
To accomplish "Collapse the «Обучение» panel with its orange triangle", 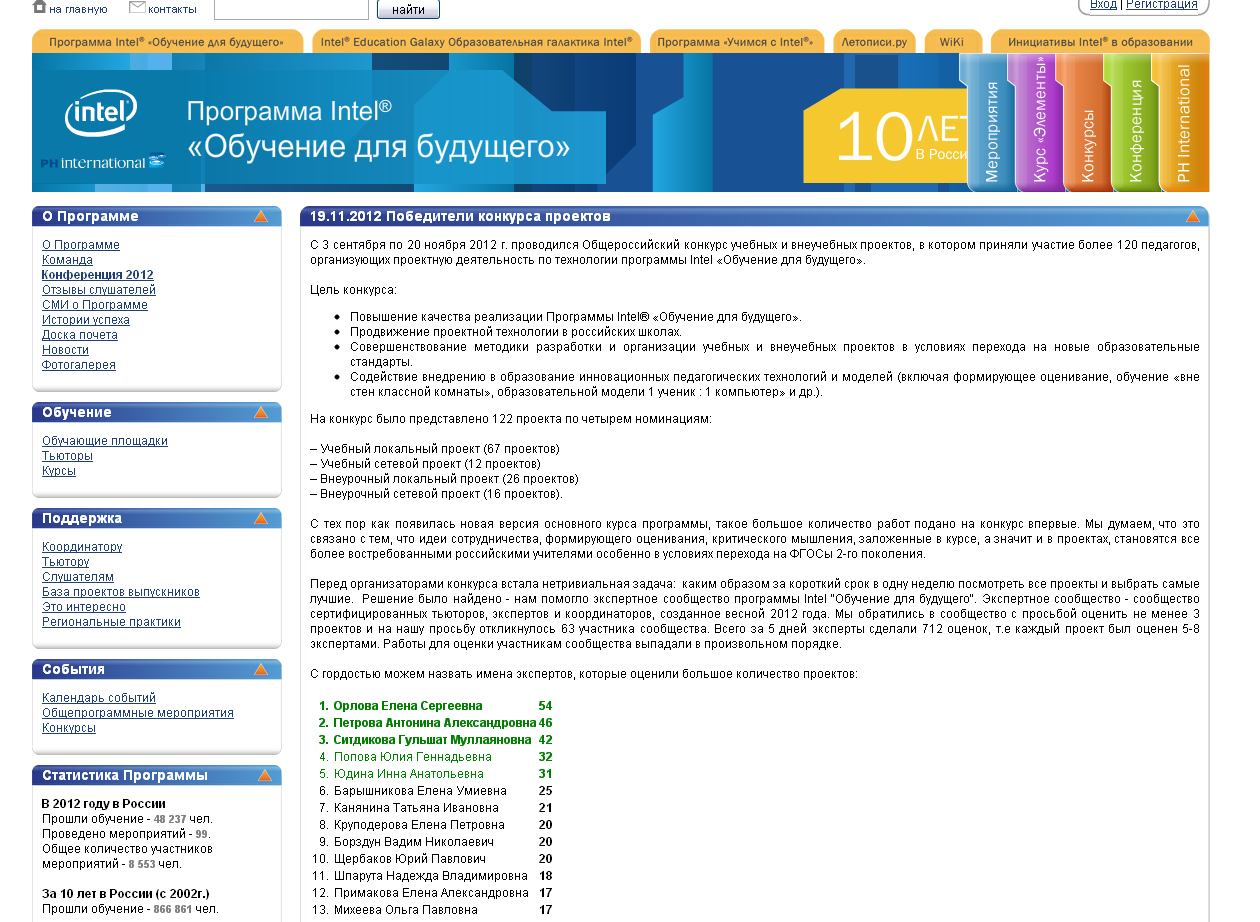I will coord(261,413).
